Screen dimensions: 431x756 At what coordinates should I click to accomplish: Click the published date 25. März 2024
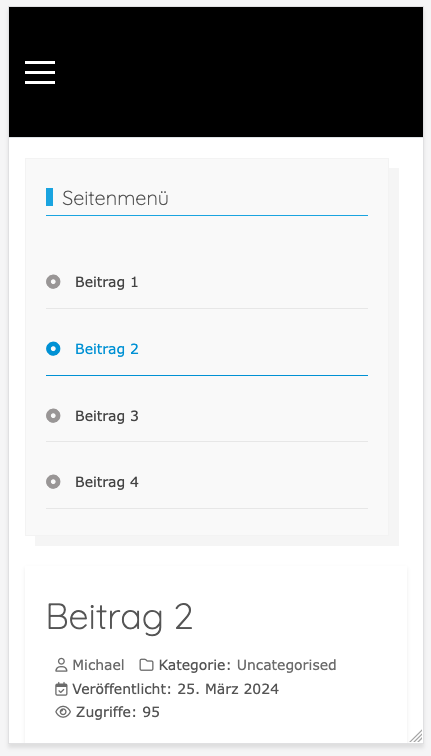click(228, 689)
